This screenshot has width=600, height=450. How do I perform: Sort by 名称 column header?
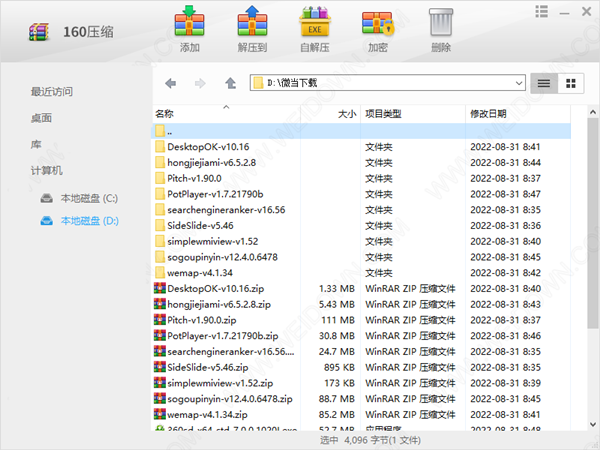pyautogui.click(x=226, y=114)
